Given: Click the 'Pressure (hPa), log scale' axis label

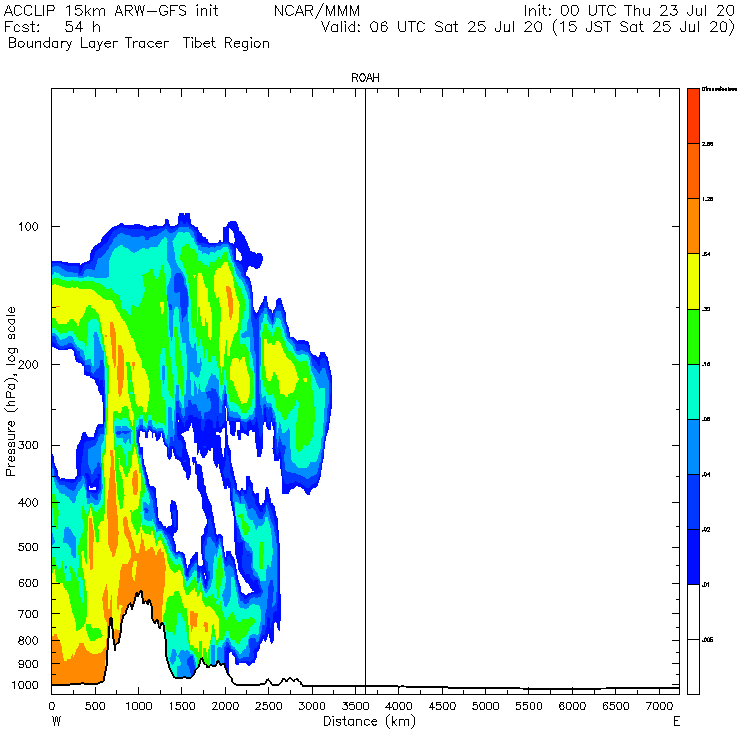Looking at the screenshot, I should [11, 391].
